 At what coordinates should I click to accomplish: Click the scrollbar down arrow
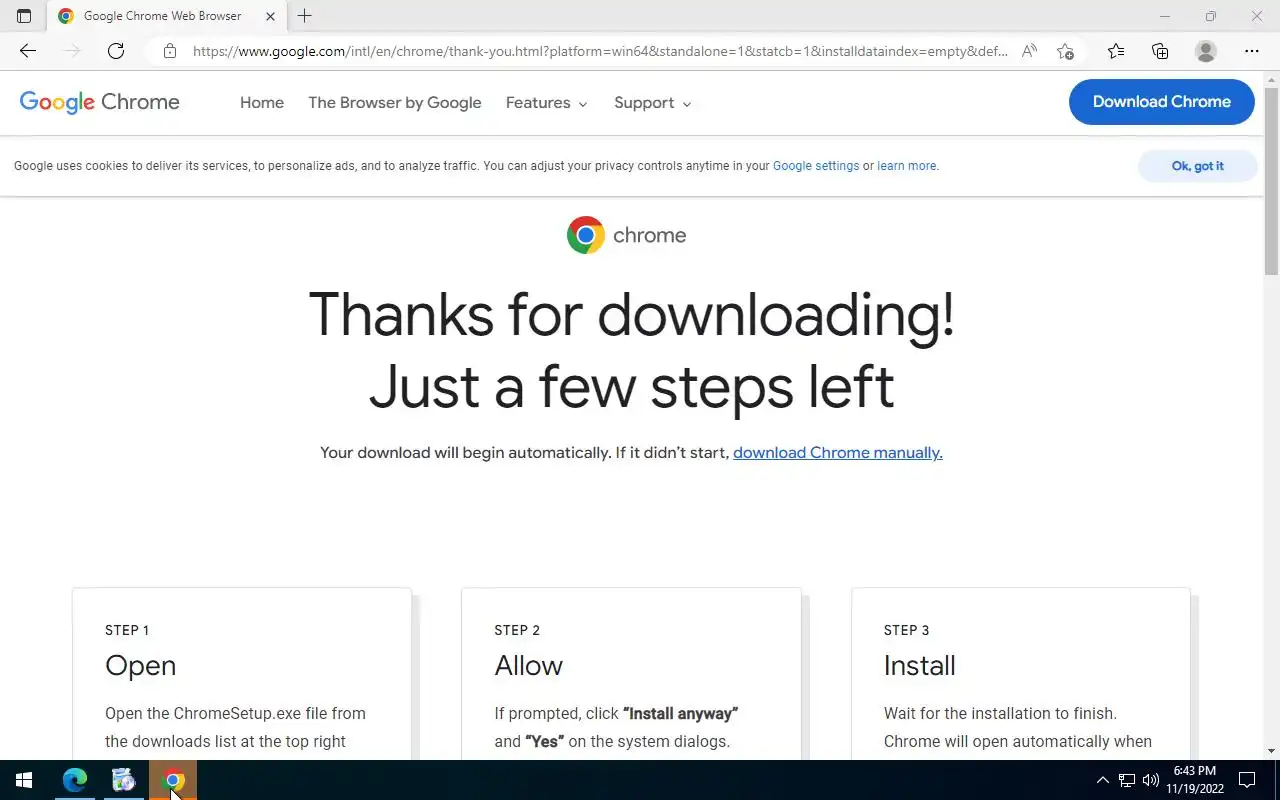1271,751
